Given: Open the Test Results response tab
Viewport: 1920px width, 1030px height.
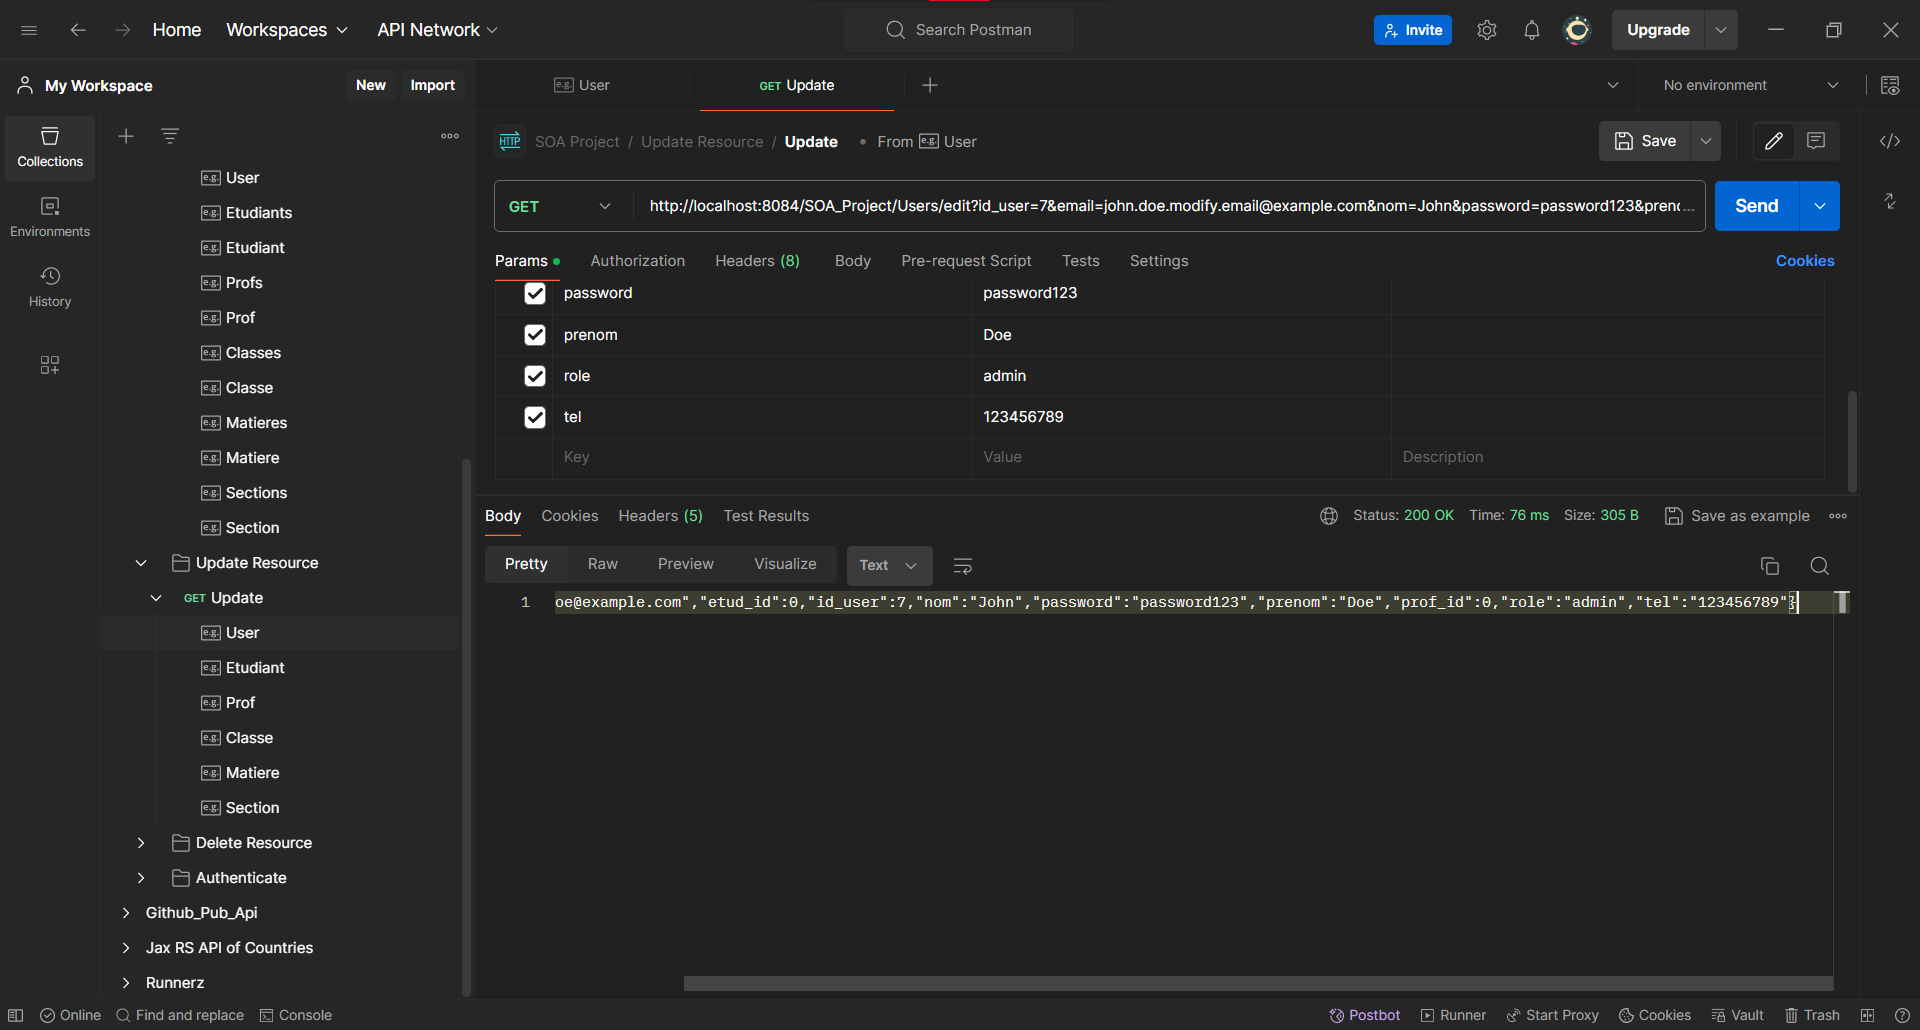Looking at the screenshot, I should click(766, 516).
